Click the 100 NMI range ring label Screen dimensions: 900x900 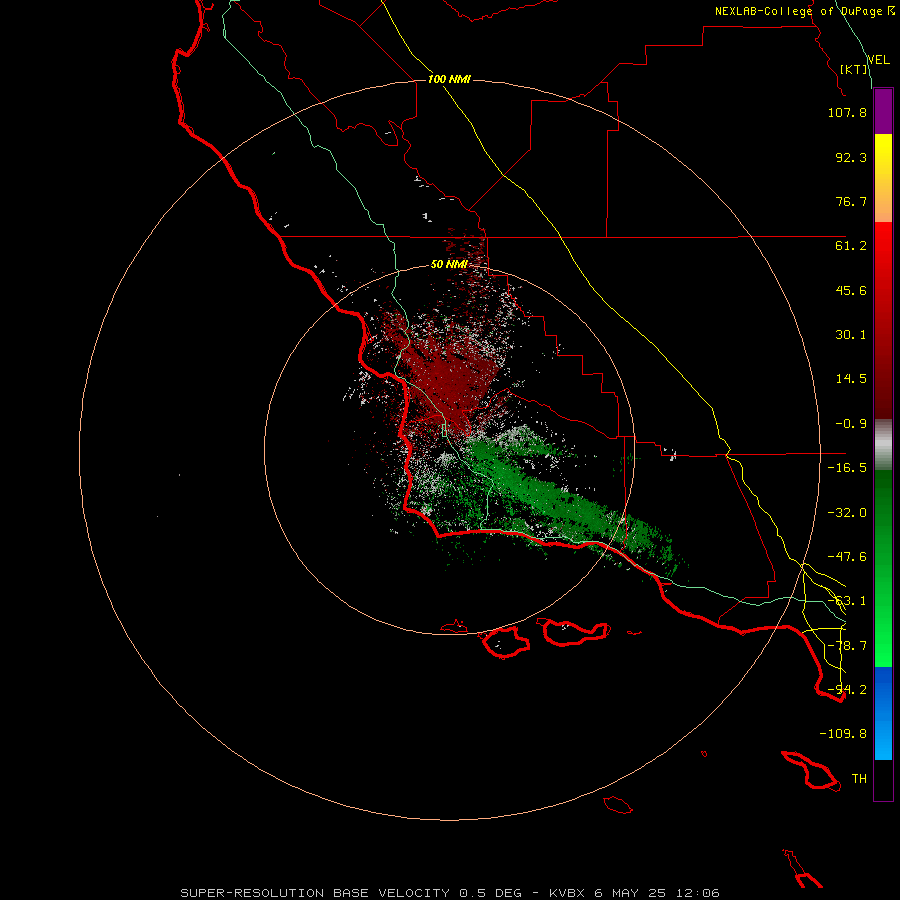coord(449,79)
